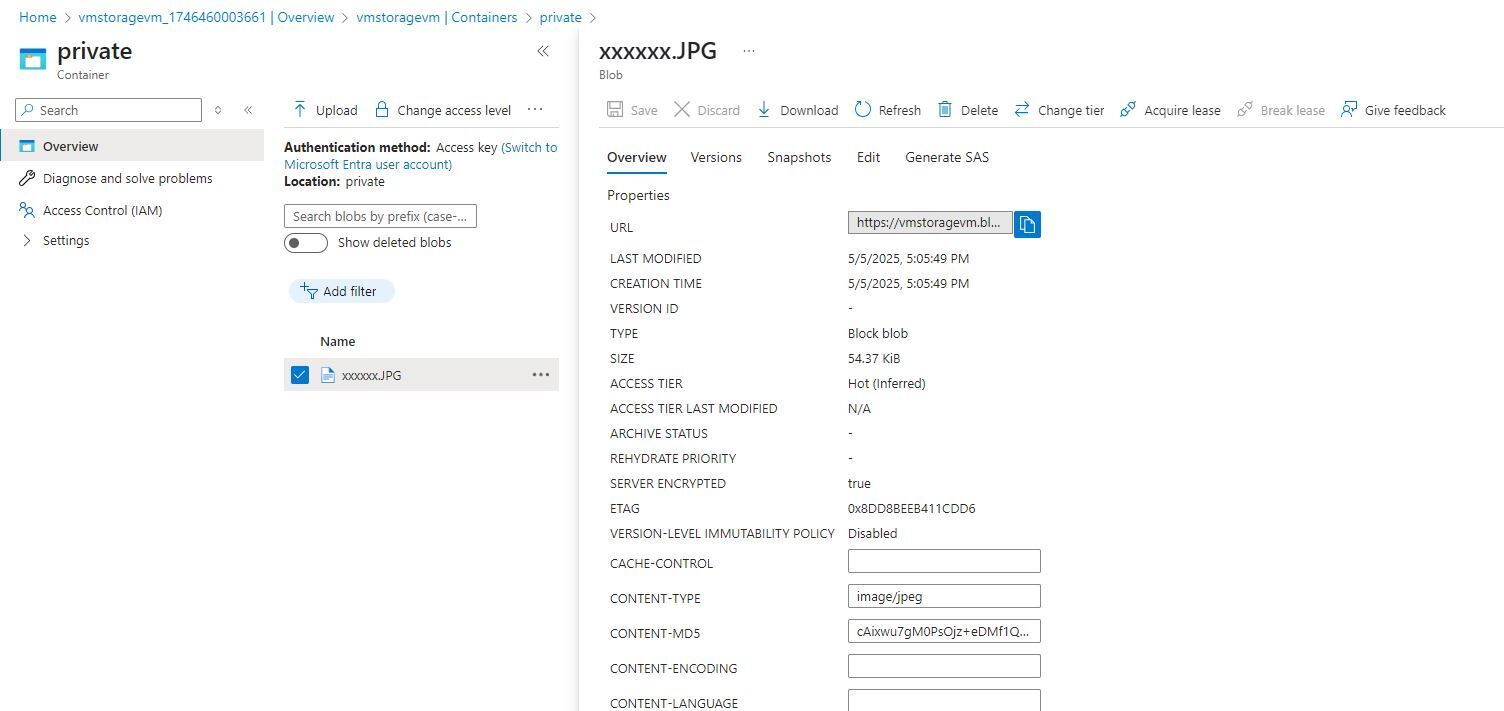Collapse the container pane with double chevron
The width and height of the screenshot is (1504, 711).
click(543, 51)
